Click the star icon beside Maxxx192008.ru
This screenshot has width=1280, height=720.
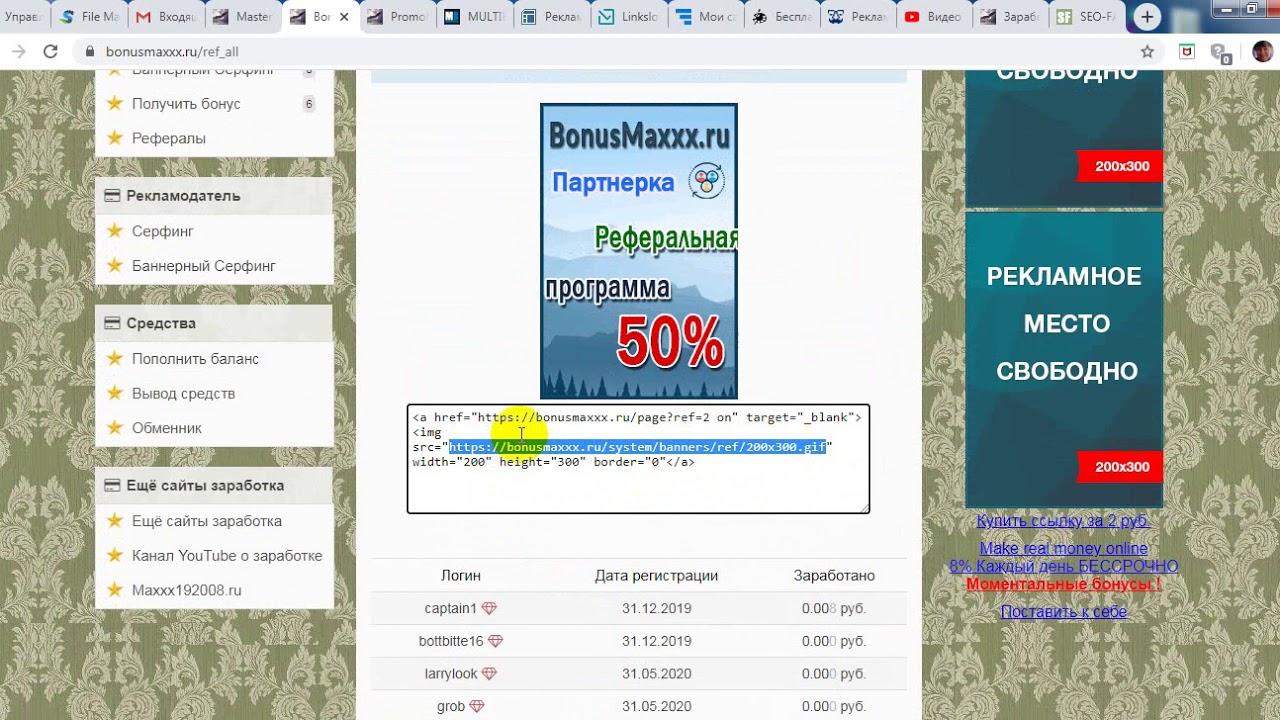(115, 590)
